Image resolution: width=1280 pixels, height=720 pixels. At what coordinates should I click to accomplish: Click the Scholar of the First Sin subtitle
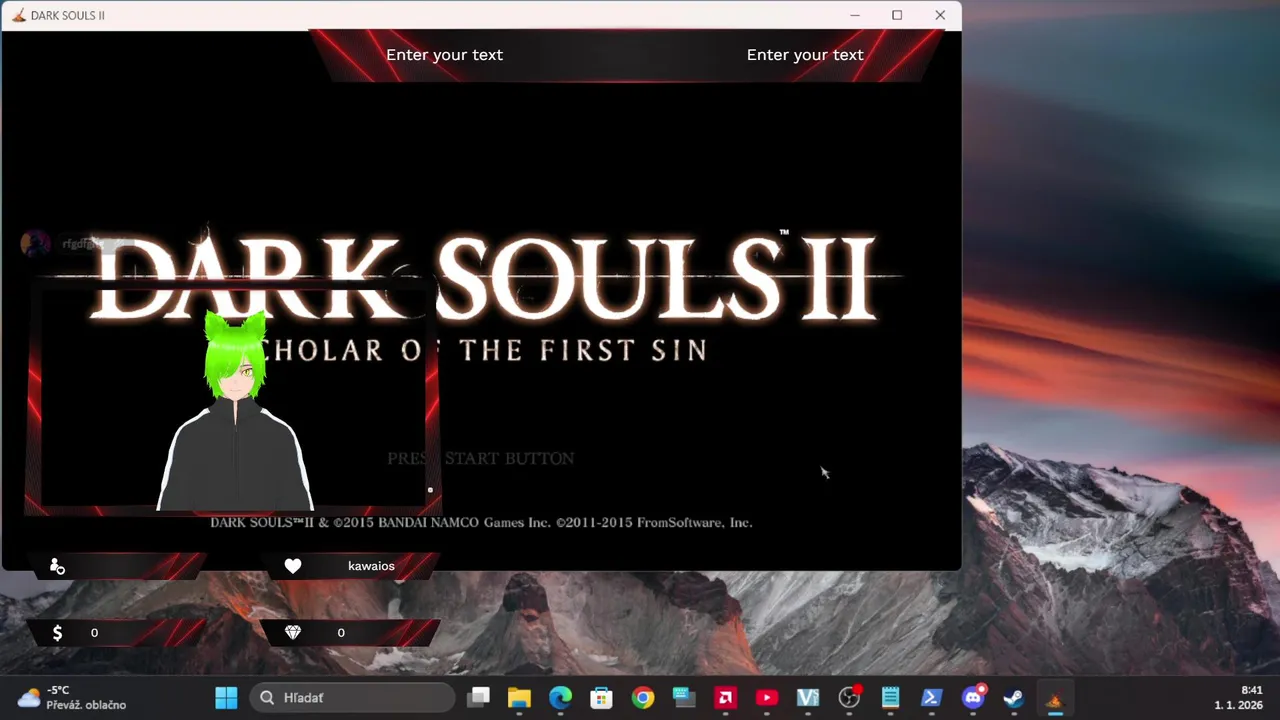coord(485,350)
